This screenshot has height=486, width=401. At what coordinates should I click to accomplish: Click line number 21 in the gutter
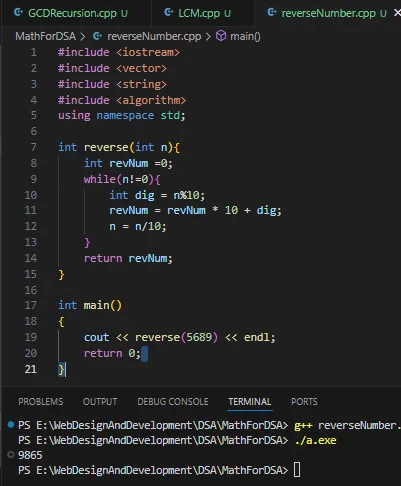[30, 369]
